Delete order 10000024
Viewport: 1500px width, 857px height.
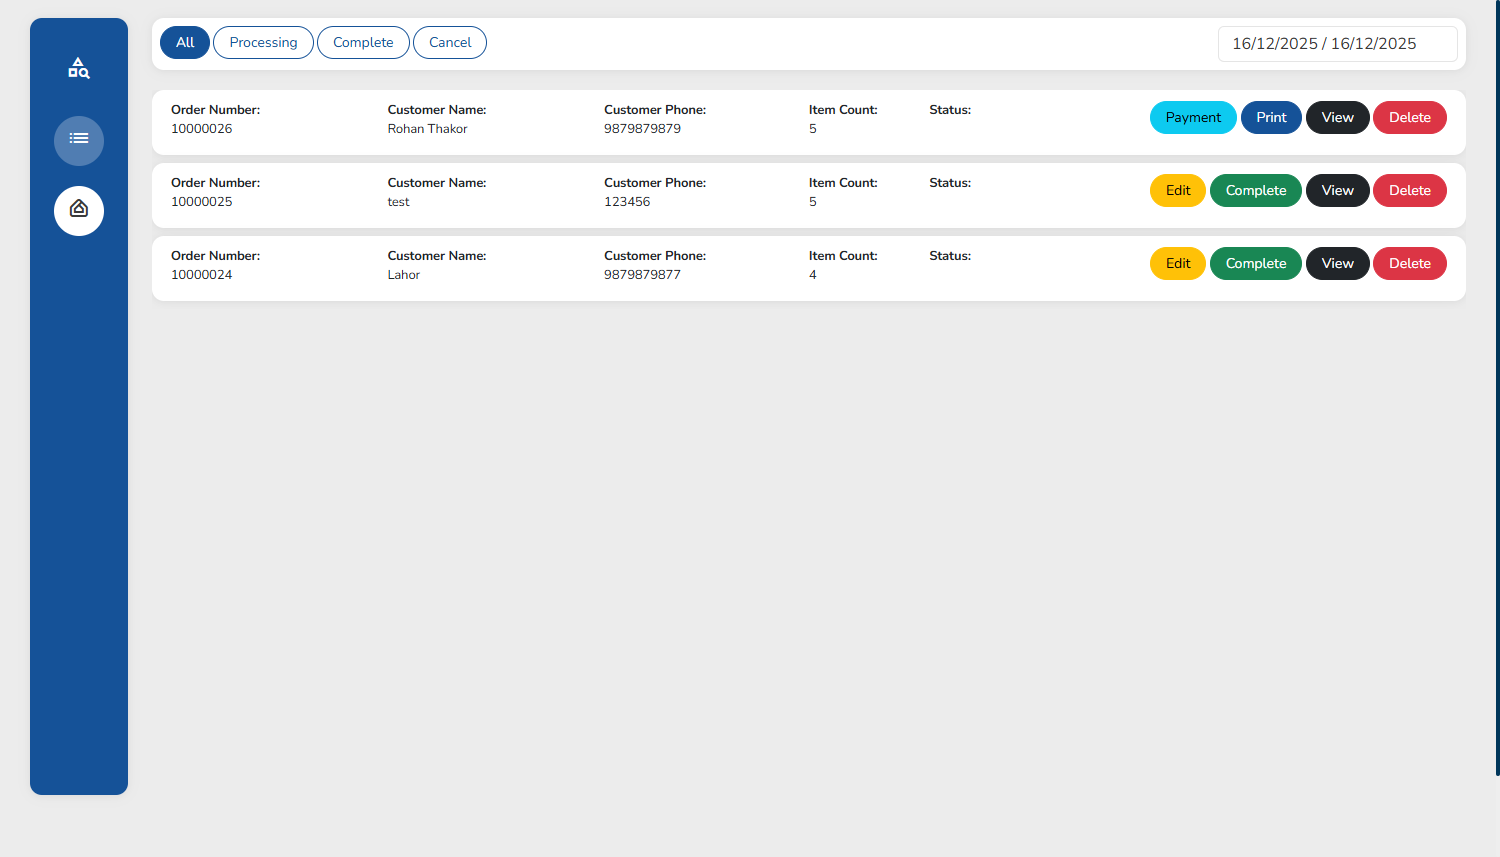tap(1409, 264)
